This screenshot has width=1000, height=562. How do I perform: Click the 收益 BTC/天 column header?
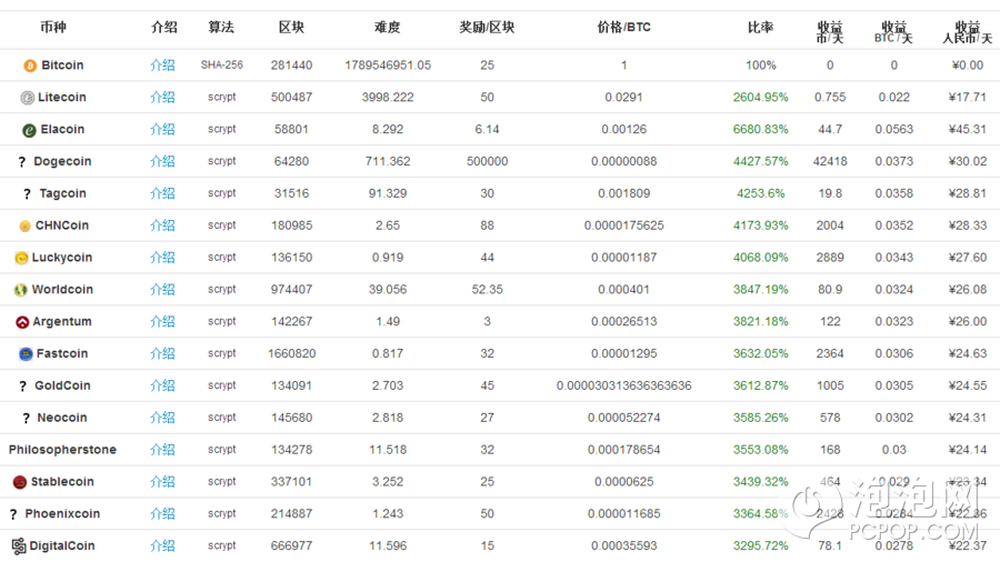pyautogui.click(x=893, y=32)
